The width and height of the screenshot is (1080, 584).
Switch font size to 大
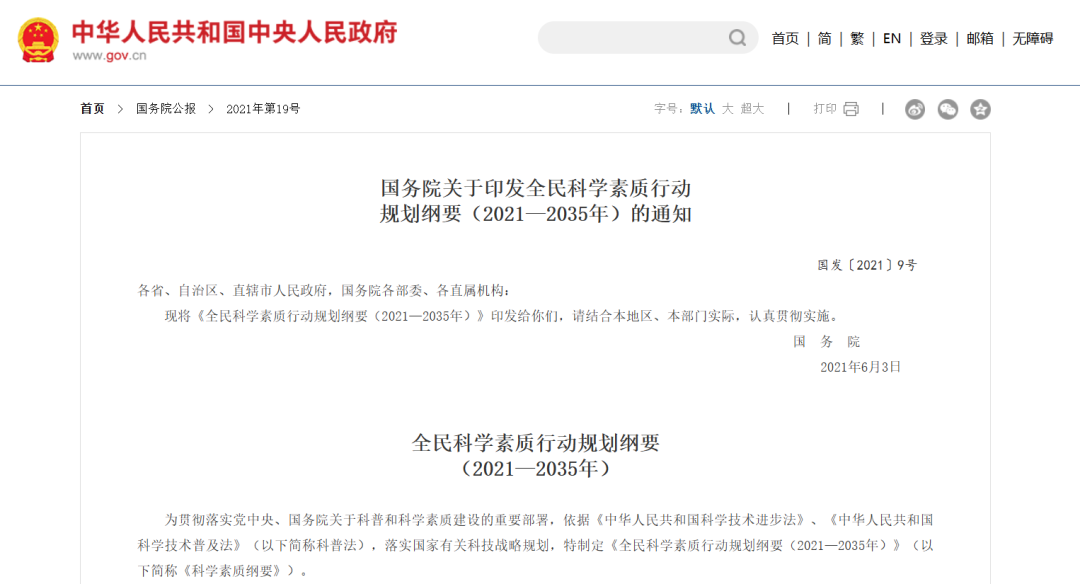tap(728, 109)
